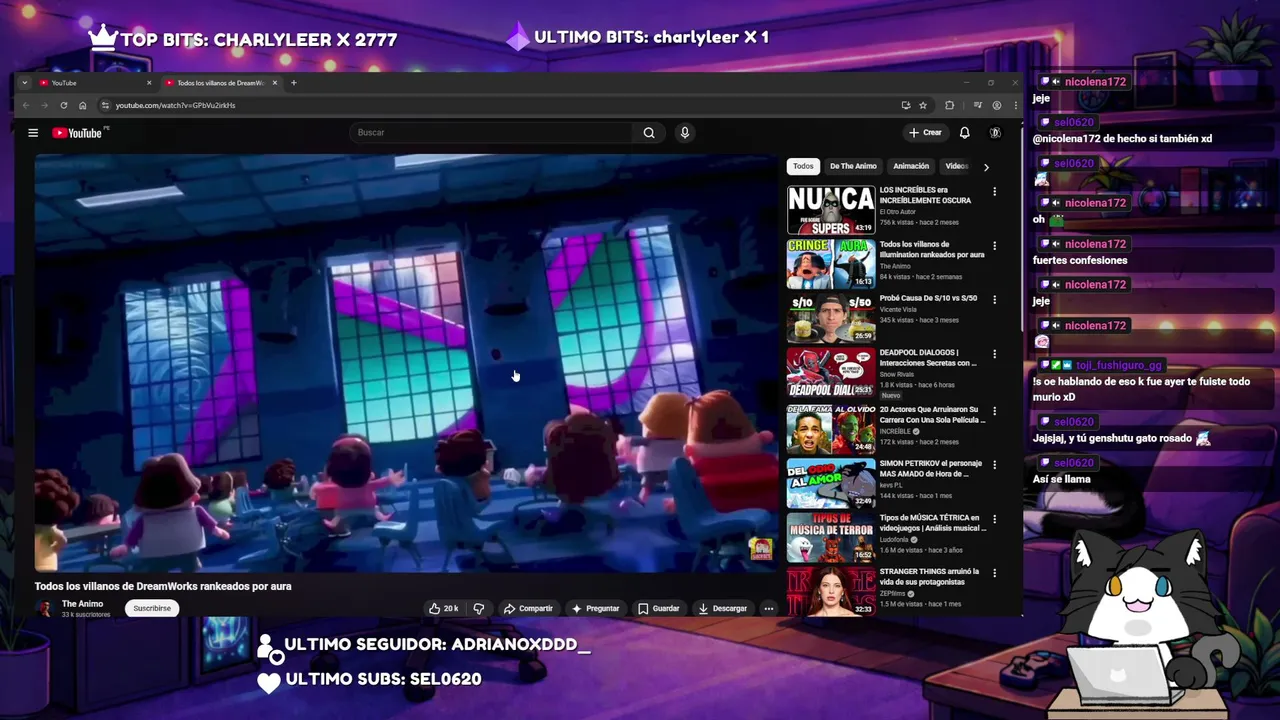This screenshot has height=720, width=1280.
Task: Click the browser forward arrow
Action: [x=44, y=105]
